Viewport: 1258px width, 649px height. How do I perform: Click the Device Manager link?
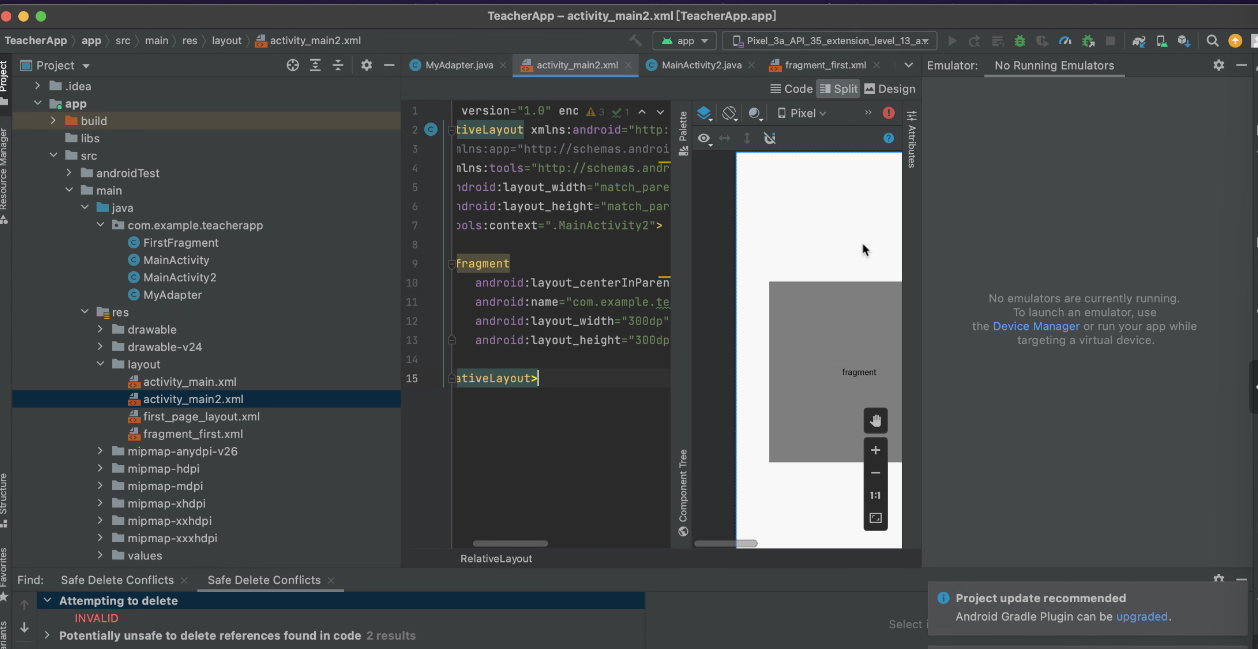1036,326
